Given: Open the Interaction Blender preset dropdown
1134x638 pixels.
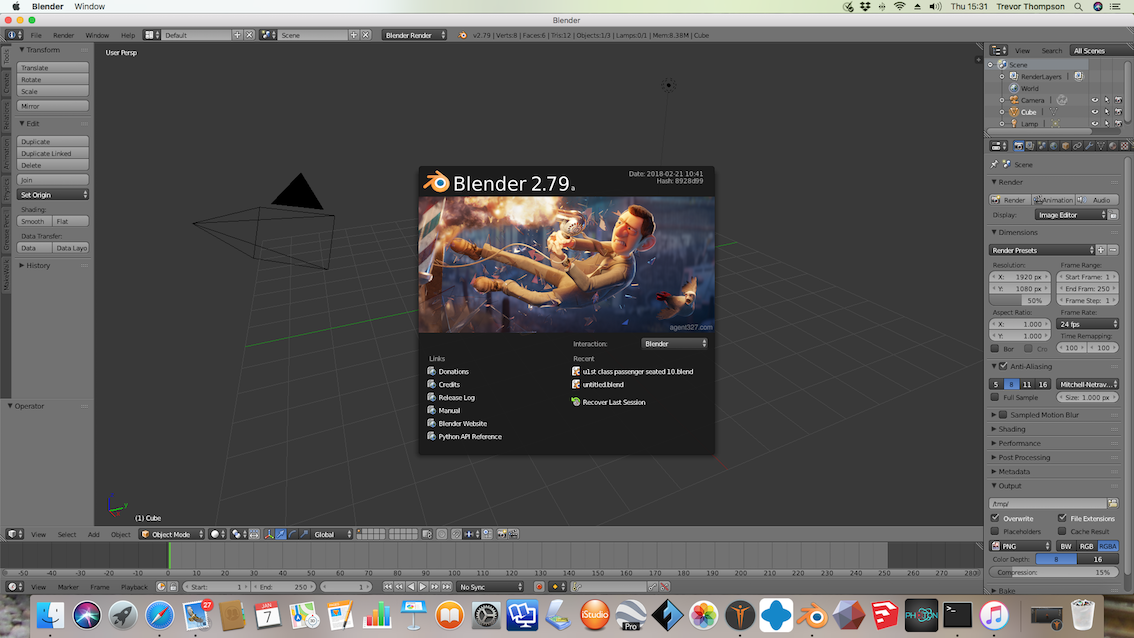Looking at the screenshot, I should pos(675,344).
